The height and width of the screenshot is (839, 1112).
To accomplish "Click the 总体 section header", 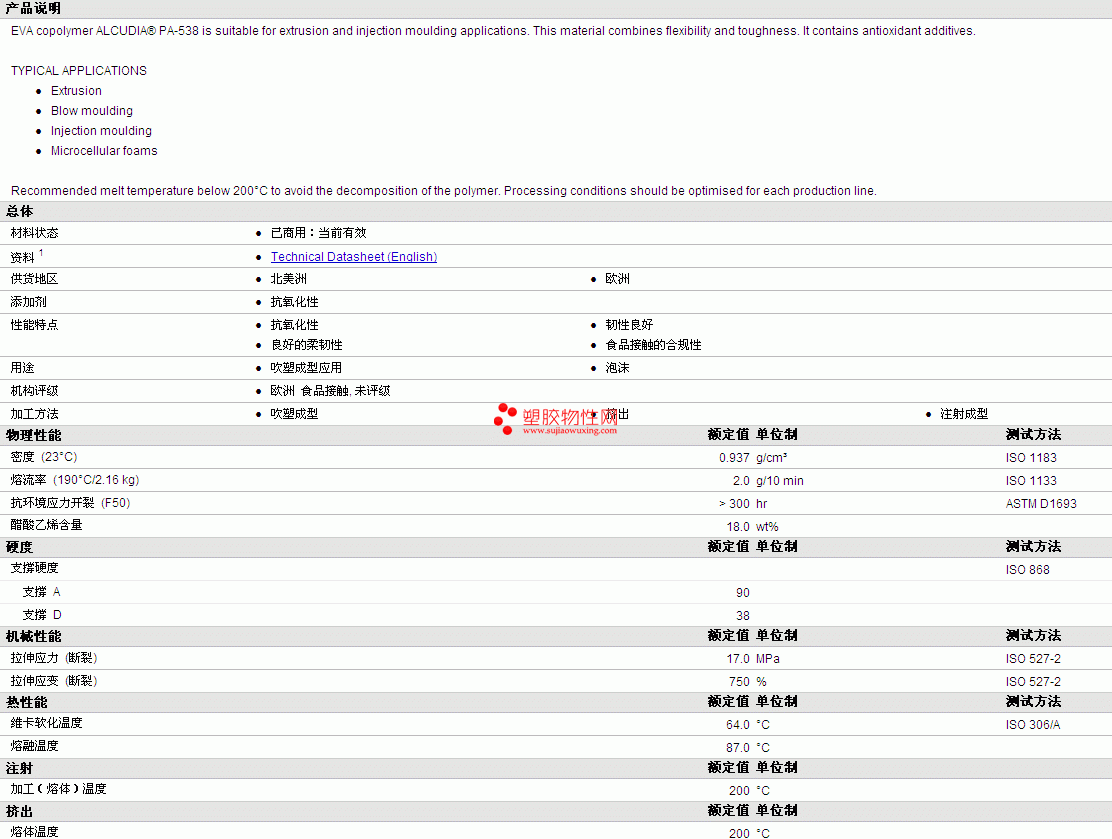I will pos(20,211).
